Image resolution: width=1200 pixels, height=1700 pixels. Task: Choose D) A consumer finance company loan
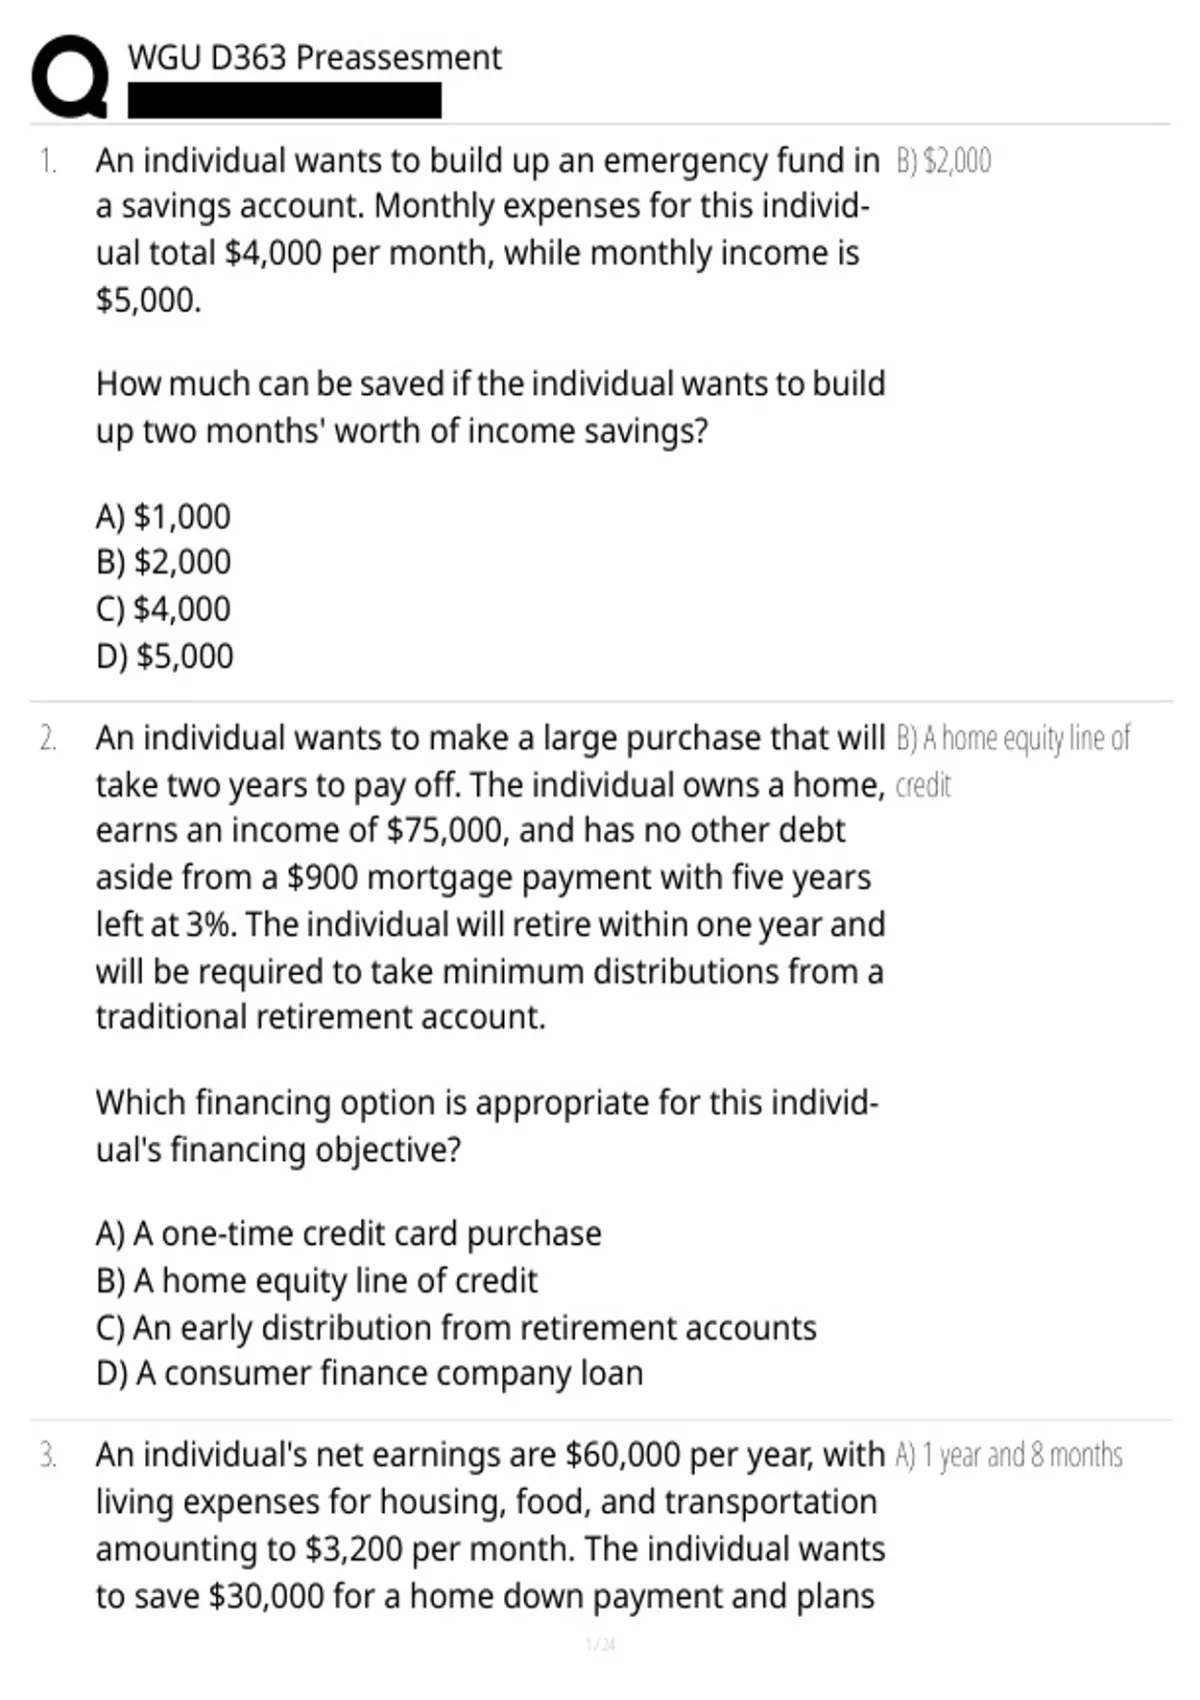pyautogui.click(x=370, y=1374)
